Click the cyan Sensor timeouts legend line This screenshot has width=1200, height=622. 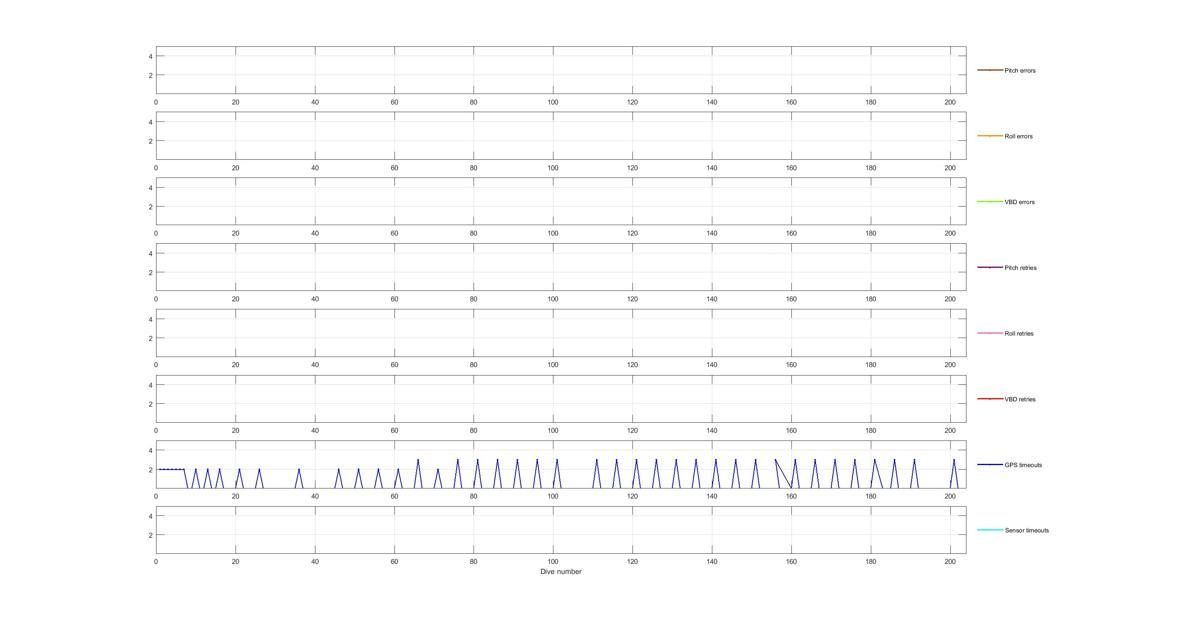point(990,530)
